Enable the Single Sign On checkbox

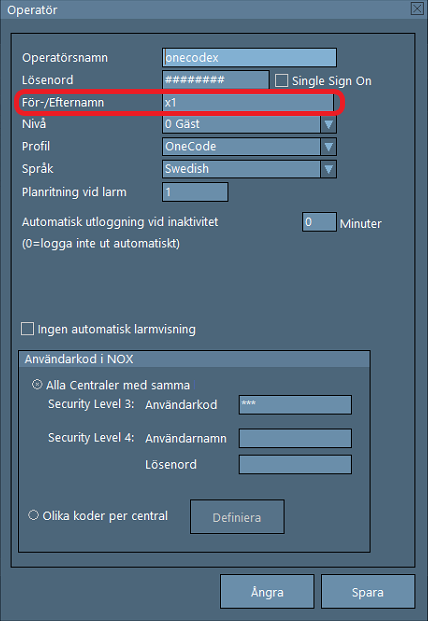pyautogui.click(x=281, y=81)
